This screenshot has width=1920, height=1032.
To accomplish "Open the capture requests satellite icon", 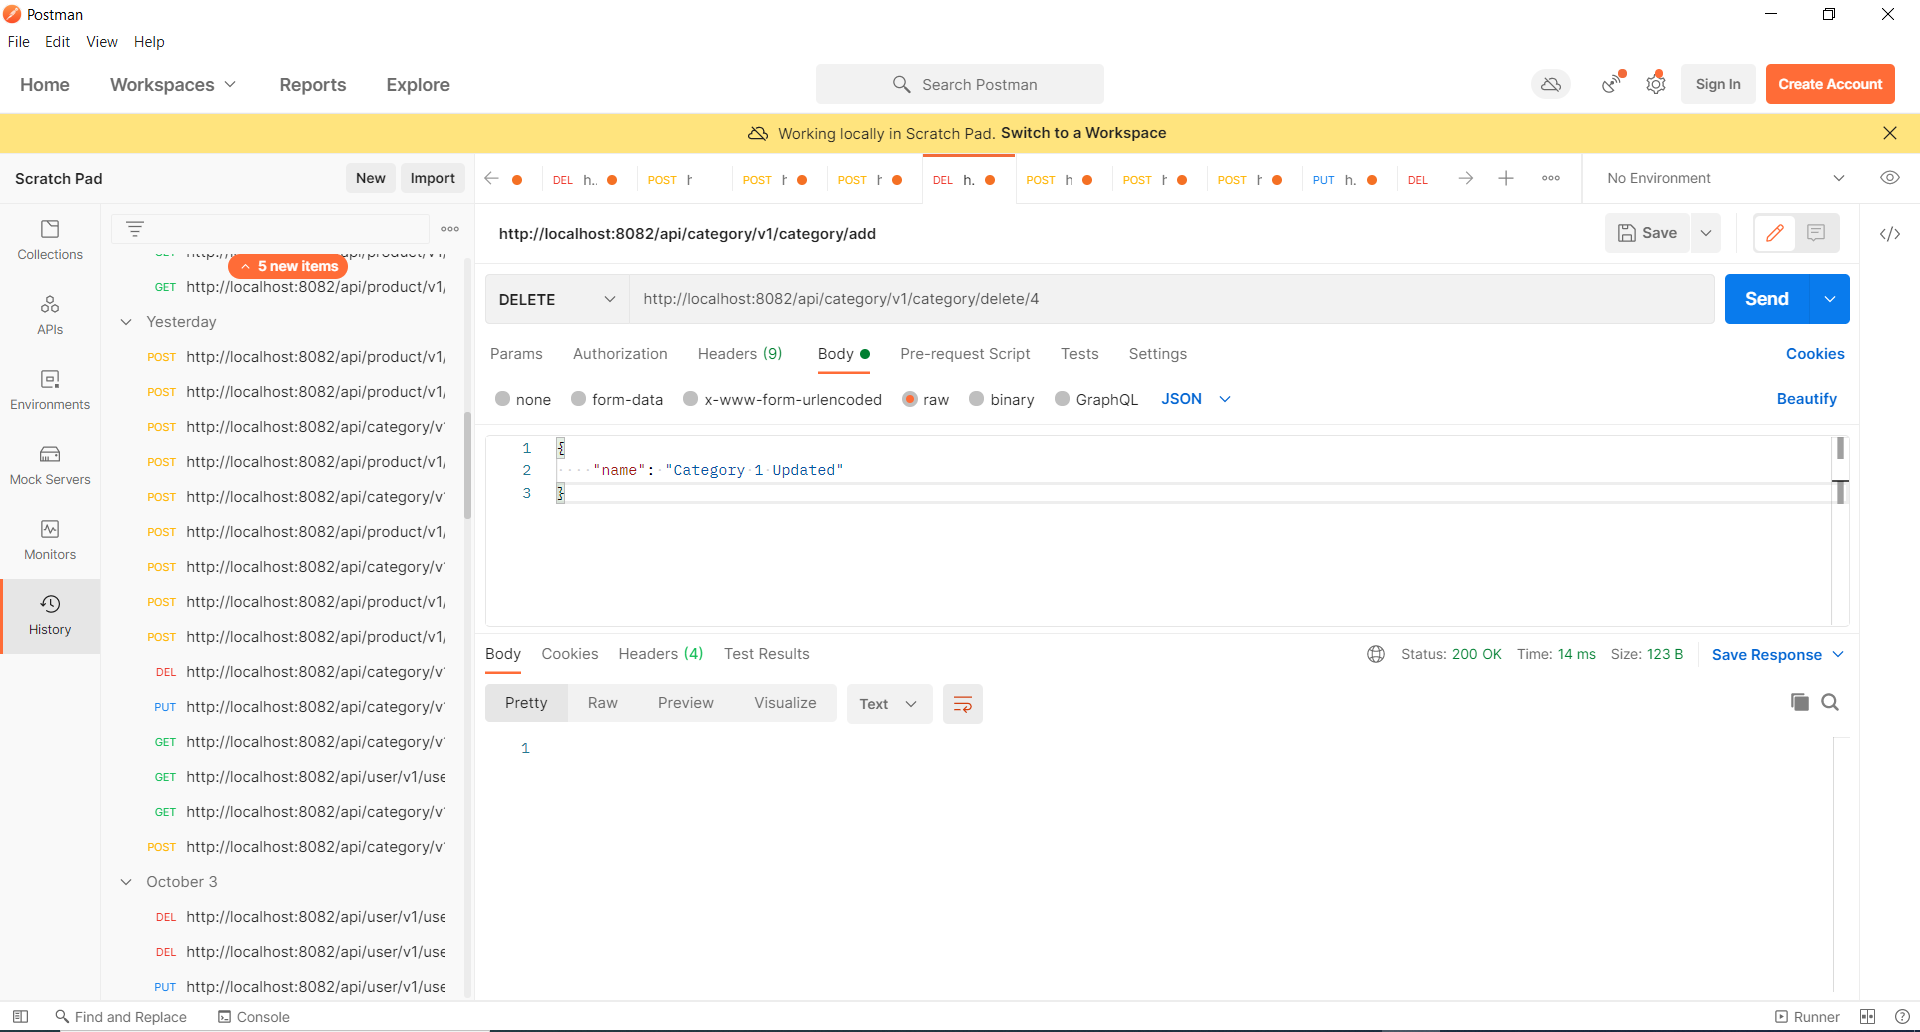I will (1612, 84).
